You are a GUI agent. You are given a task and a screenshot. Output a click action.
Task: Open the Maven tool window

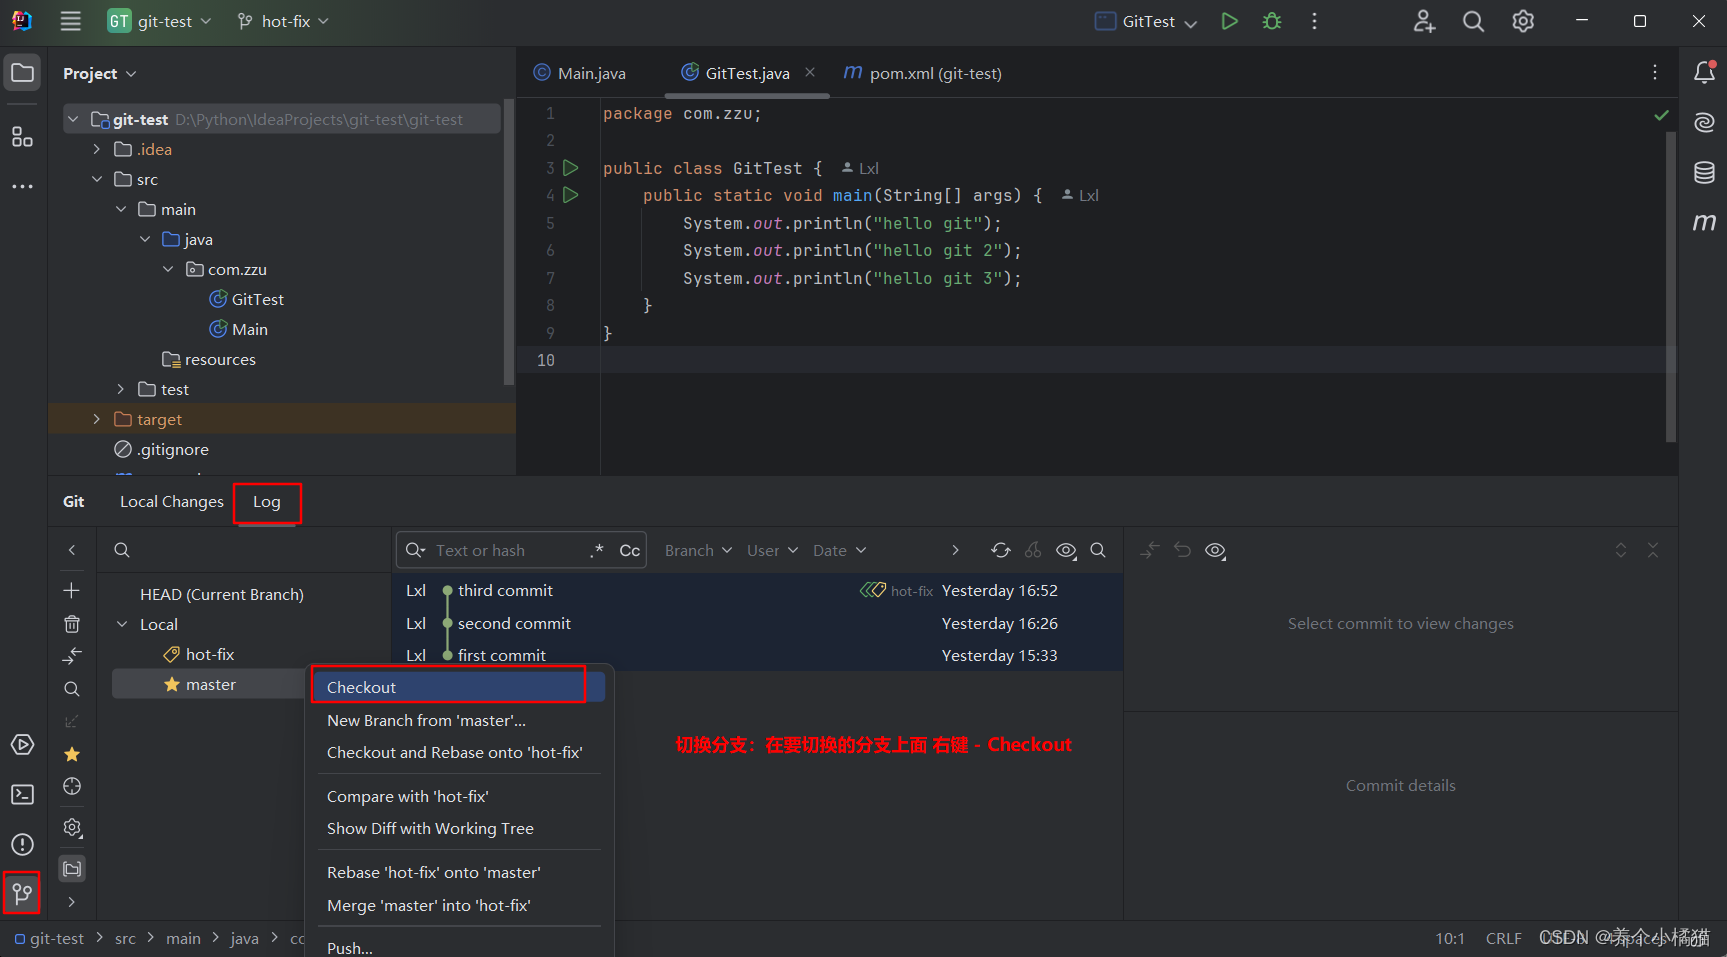tap(1704, 222)
